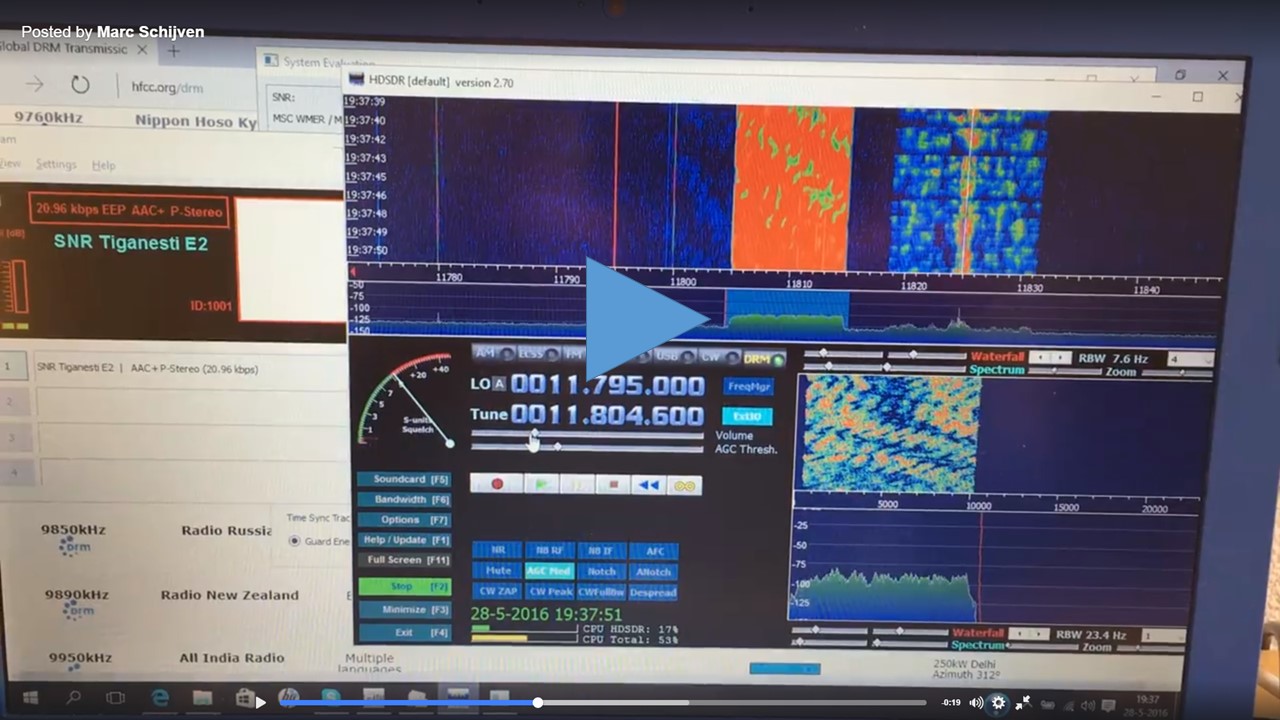Click Help / Update [F1]

pyautogui.click(x=405, y=540)
